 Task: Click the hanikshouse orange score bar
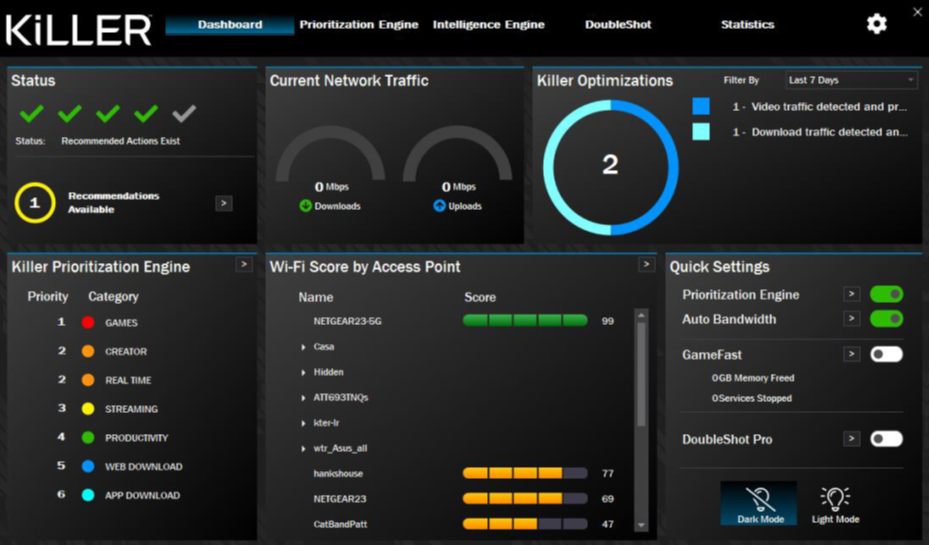(x=525, y=473)
